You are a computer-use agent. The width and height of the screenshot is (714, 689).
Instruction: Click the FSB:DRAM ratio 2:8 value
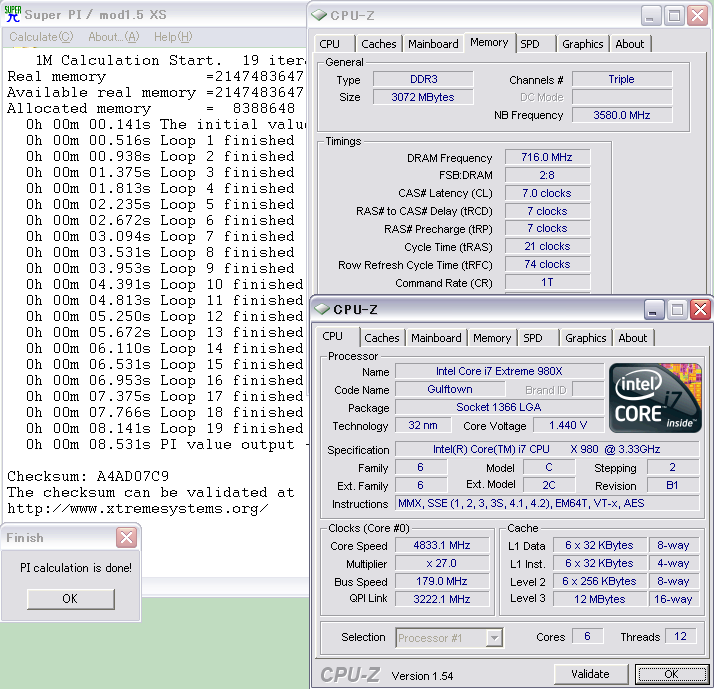click(x=547, y=175)
